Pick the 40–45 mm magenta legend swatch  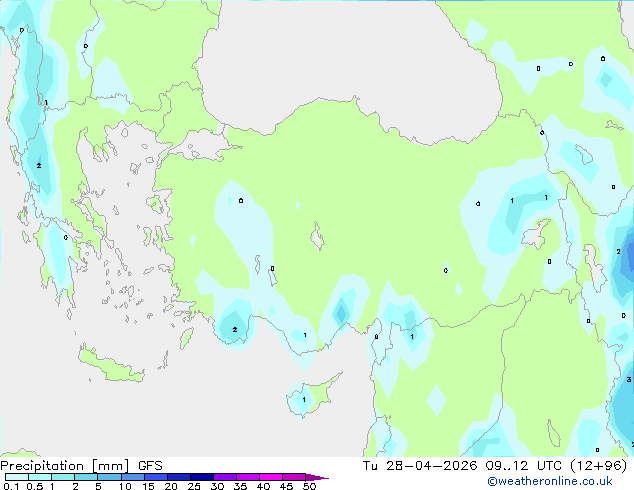pyautogui.click(x=270, y=477)
